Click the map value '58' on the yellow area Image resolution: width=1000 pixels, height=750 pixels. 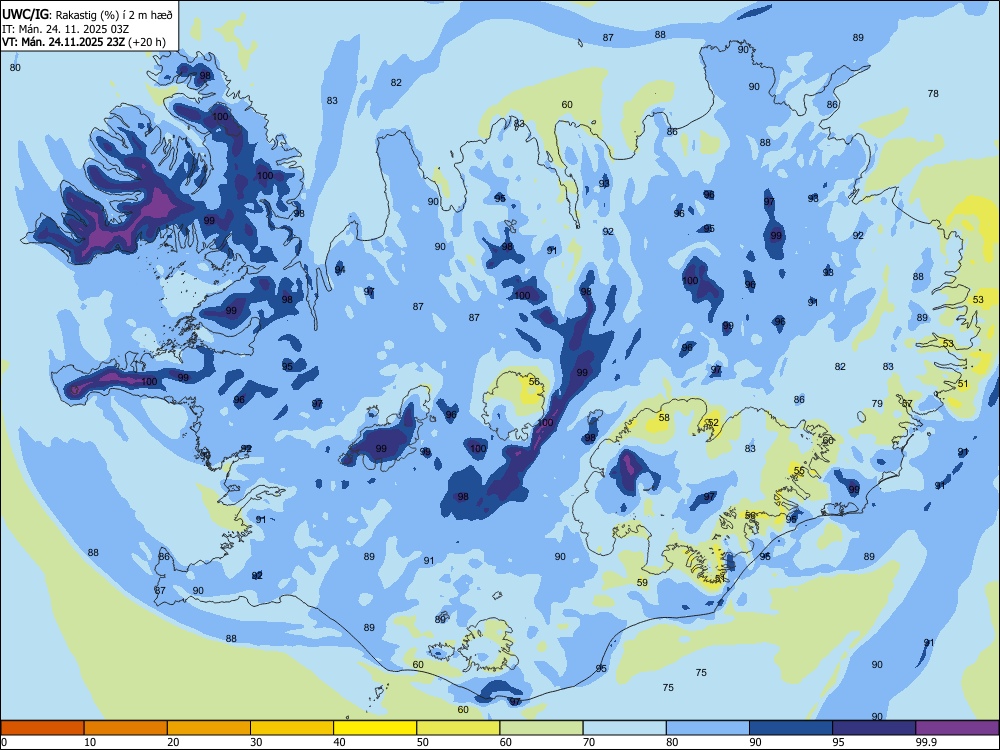click(x=665, y=418)
